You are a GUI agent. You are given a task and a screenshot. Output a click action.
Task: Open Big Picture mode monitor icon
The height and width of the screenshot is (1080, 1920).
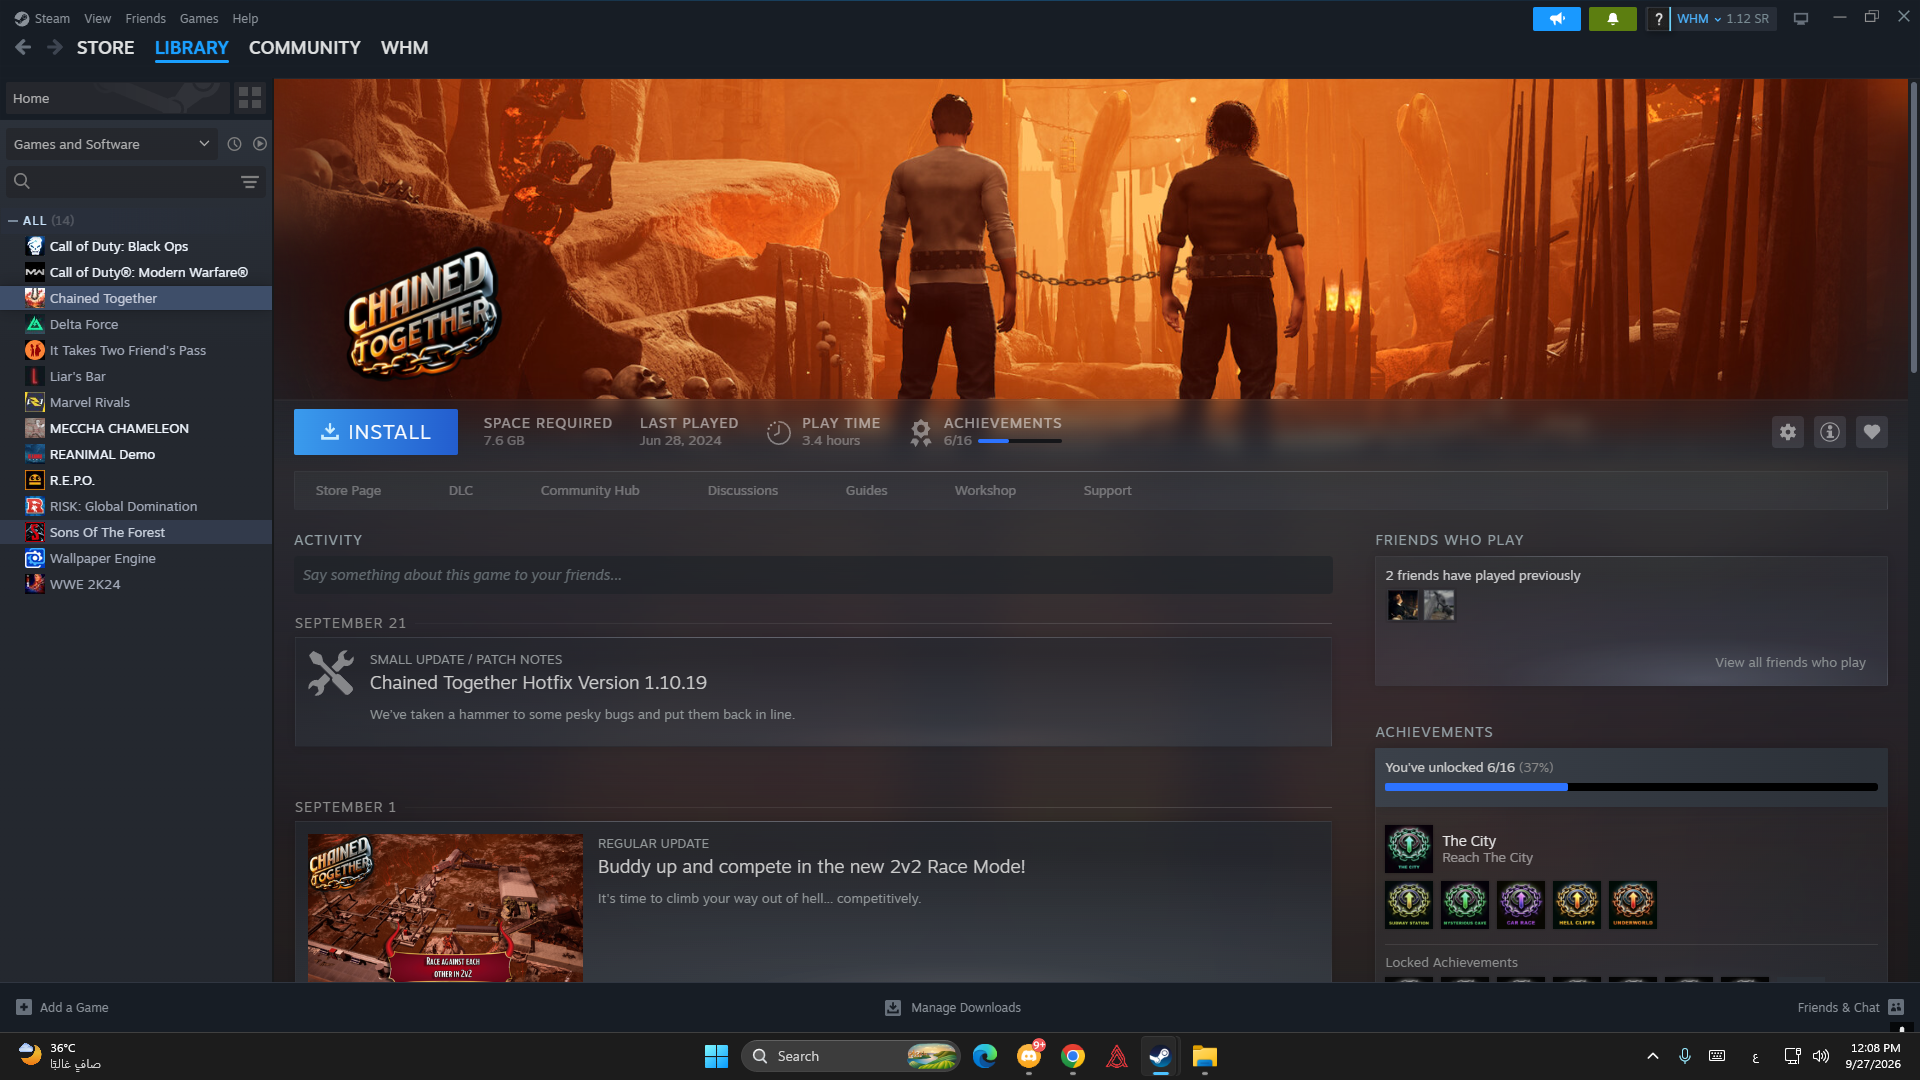pos(1801,19)
